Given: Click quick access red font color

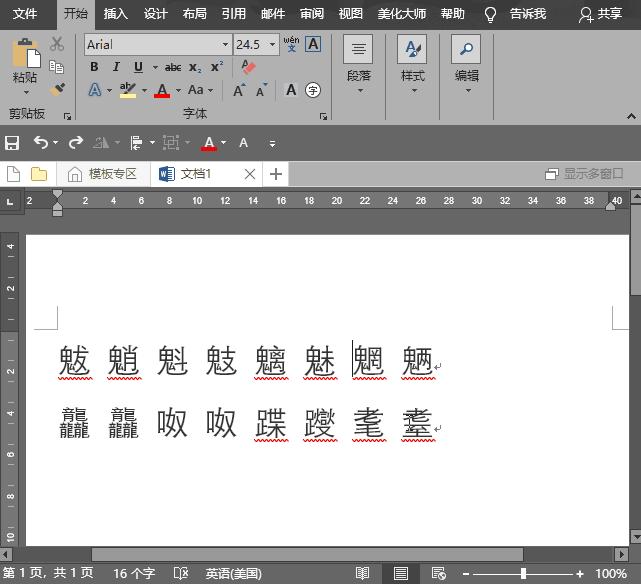Looking at the screenshot, I should point(209,143).
